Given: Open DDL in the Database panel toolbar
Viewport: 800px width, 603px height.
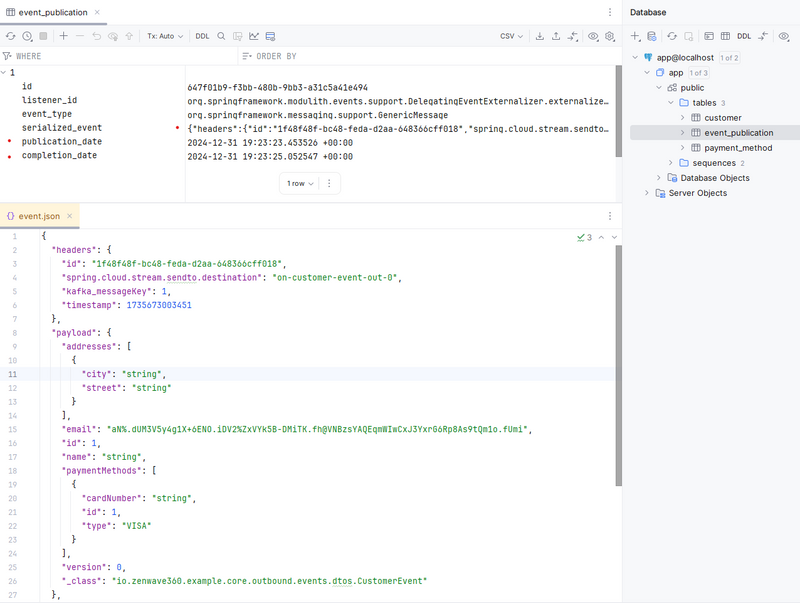Looking at the screenshot, I should click(x=744, y=36).
